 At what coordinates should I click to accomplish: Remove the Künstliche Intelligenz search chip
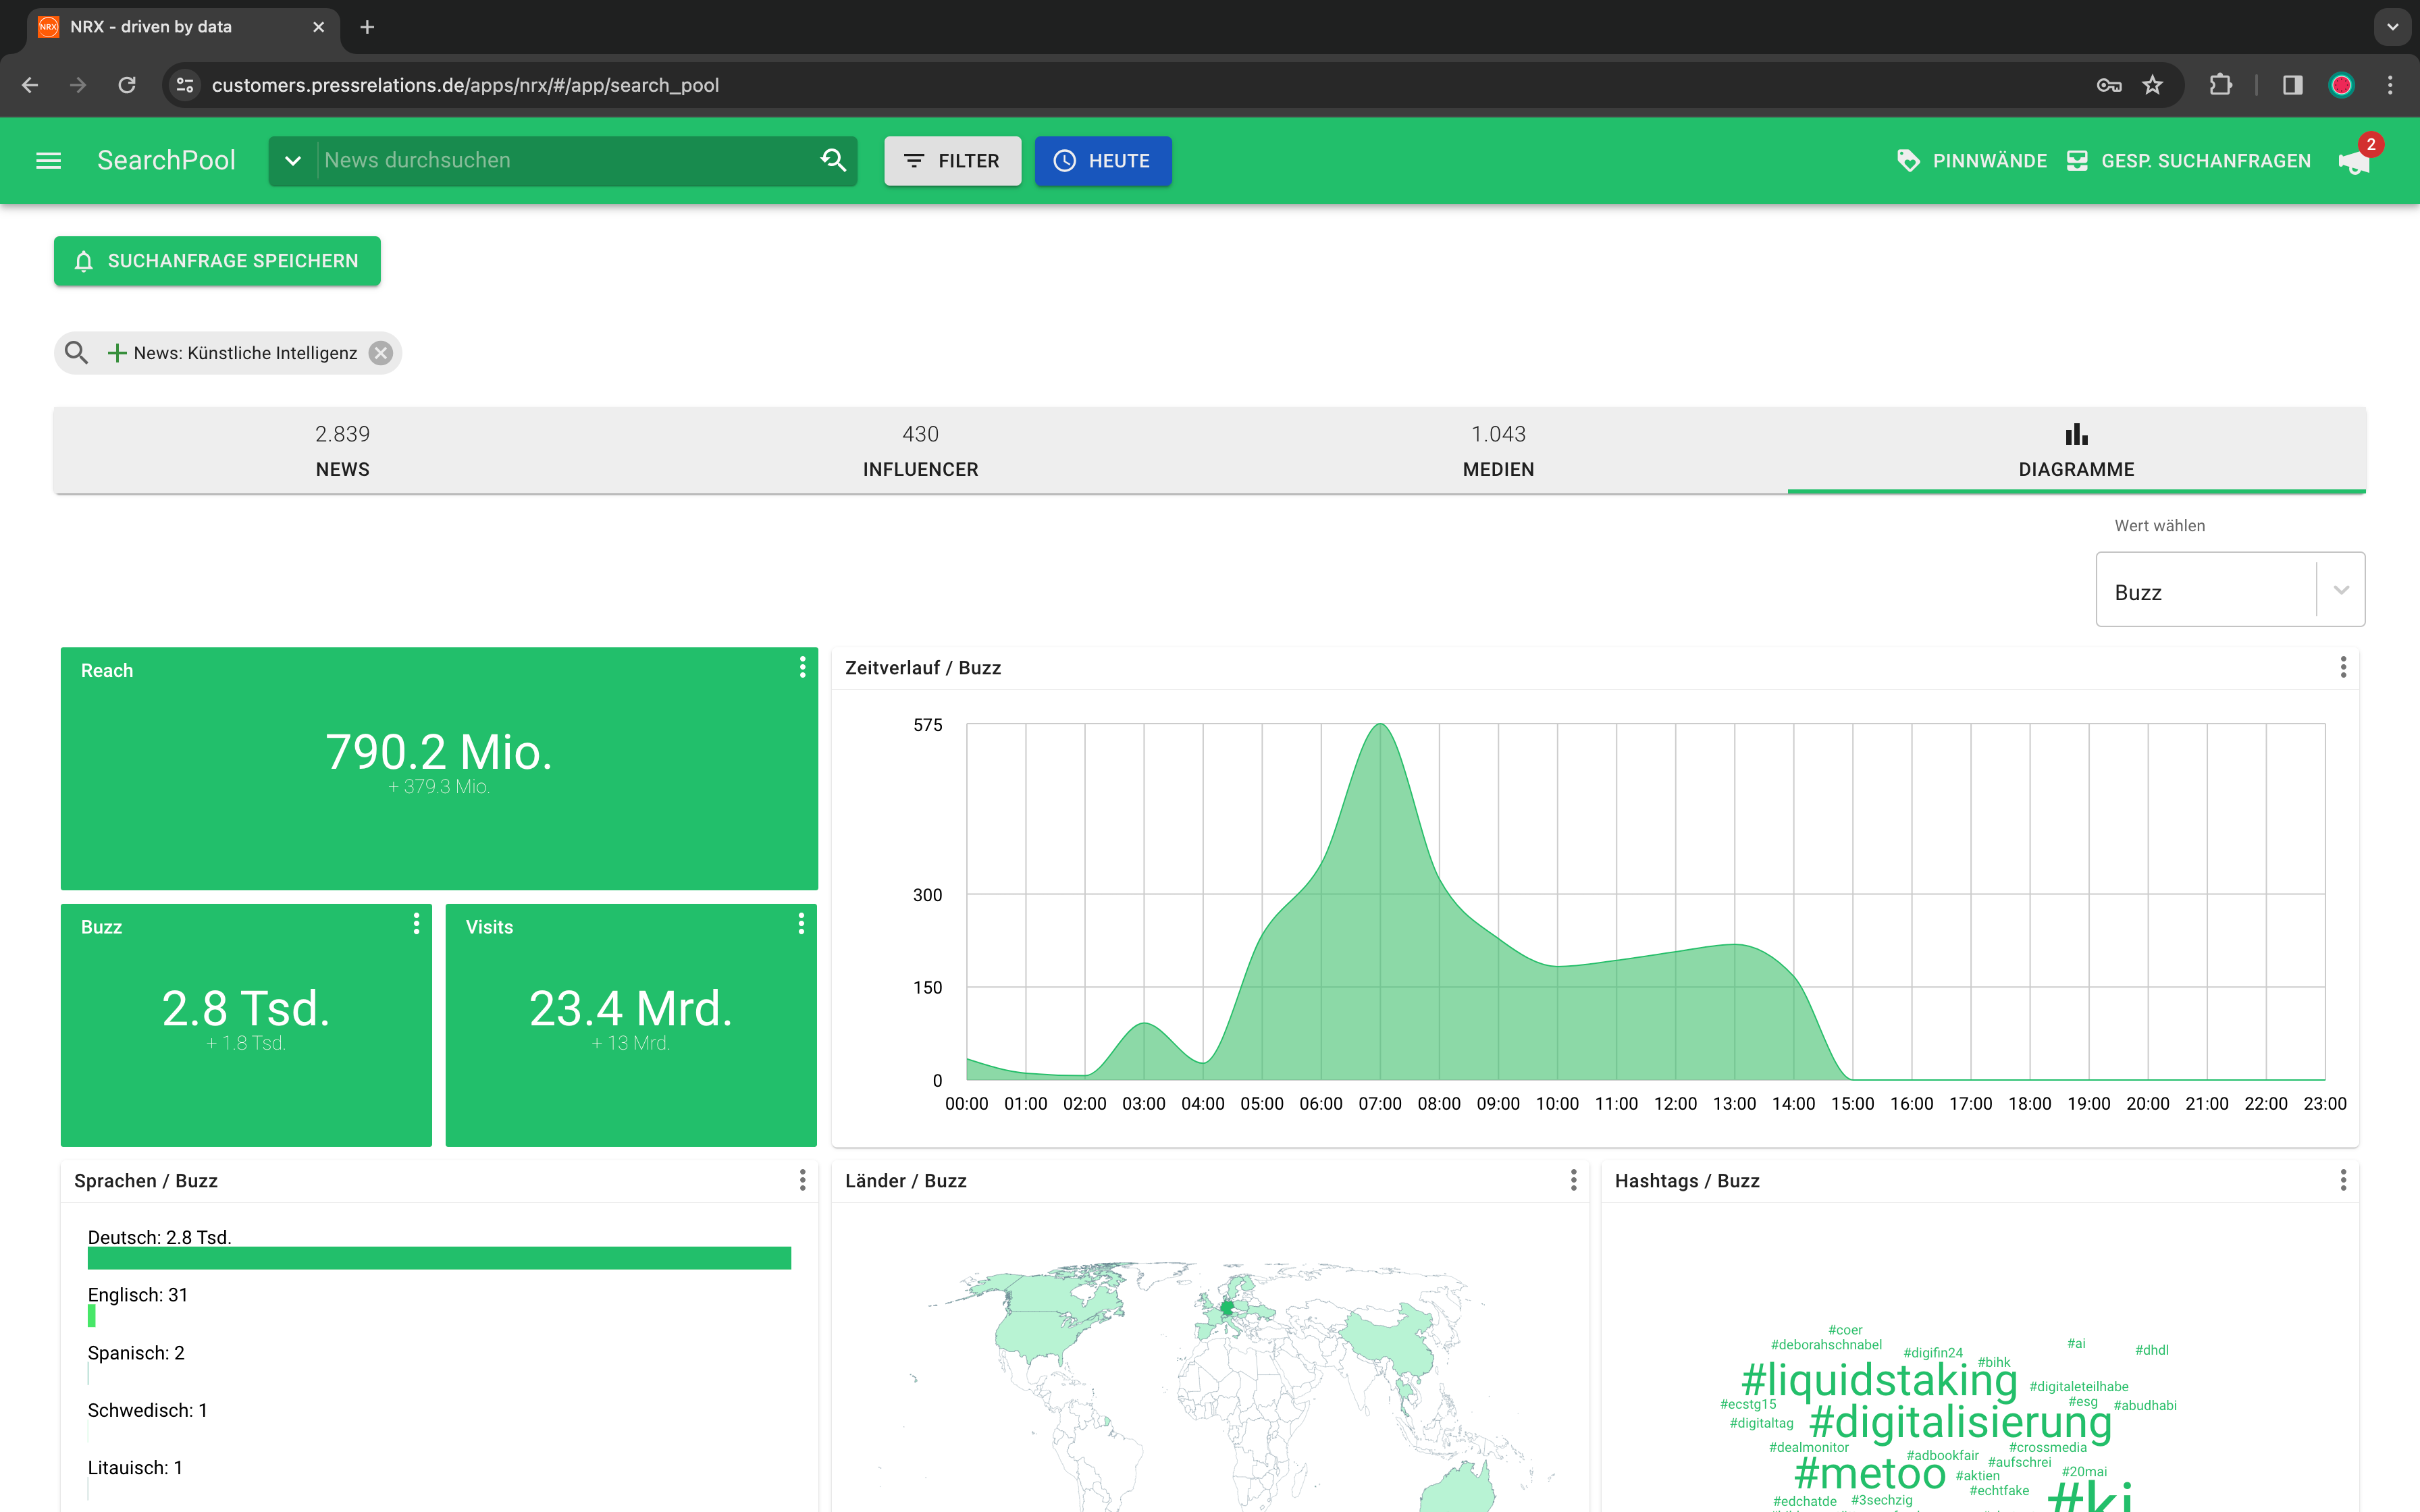pyautogui.click(x=381, y=353)
